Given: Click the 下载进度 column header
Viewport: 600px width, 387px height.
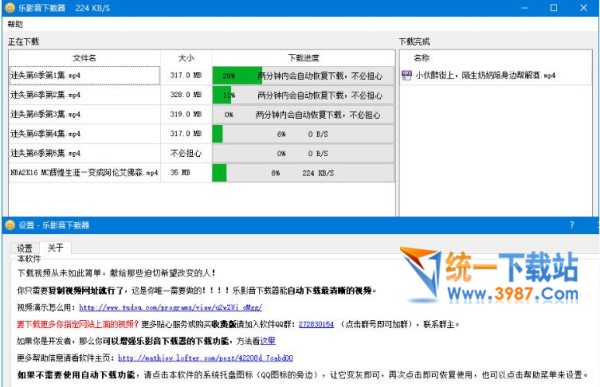Looking at the screenshot, I should (303, 58).
